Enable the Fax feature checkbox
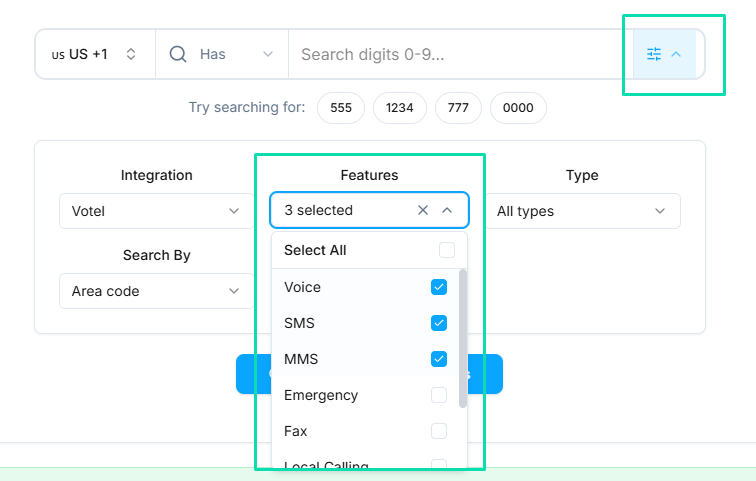The width and height of the screenshot is (756, 481). tap(438, 431)
